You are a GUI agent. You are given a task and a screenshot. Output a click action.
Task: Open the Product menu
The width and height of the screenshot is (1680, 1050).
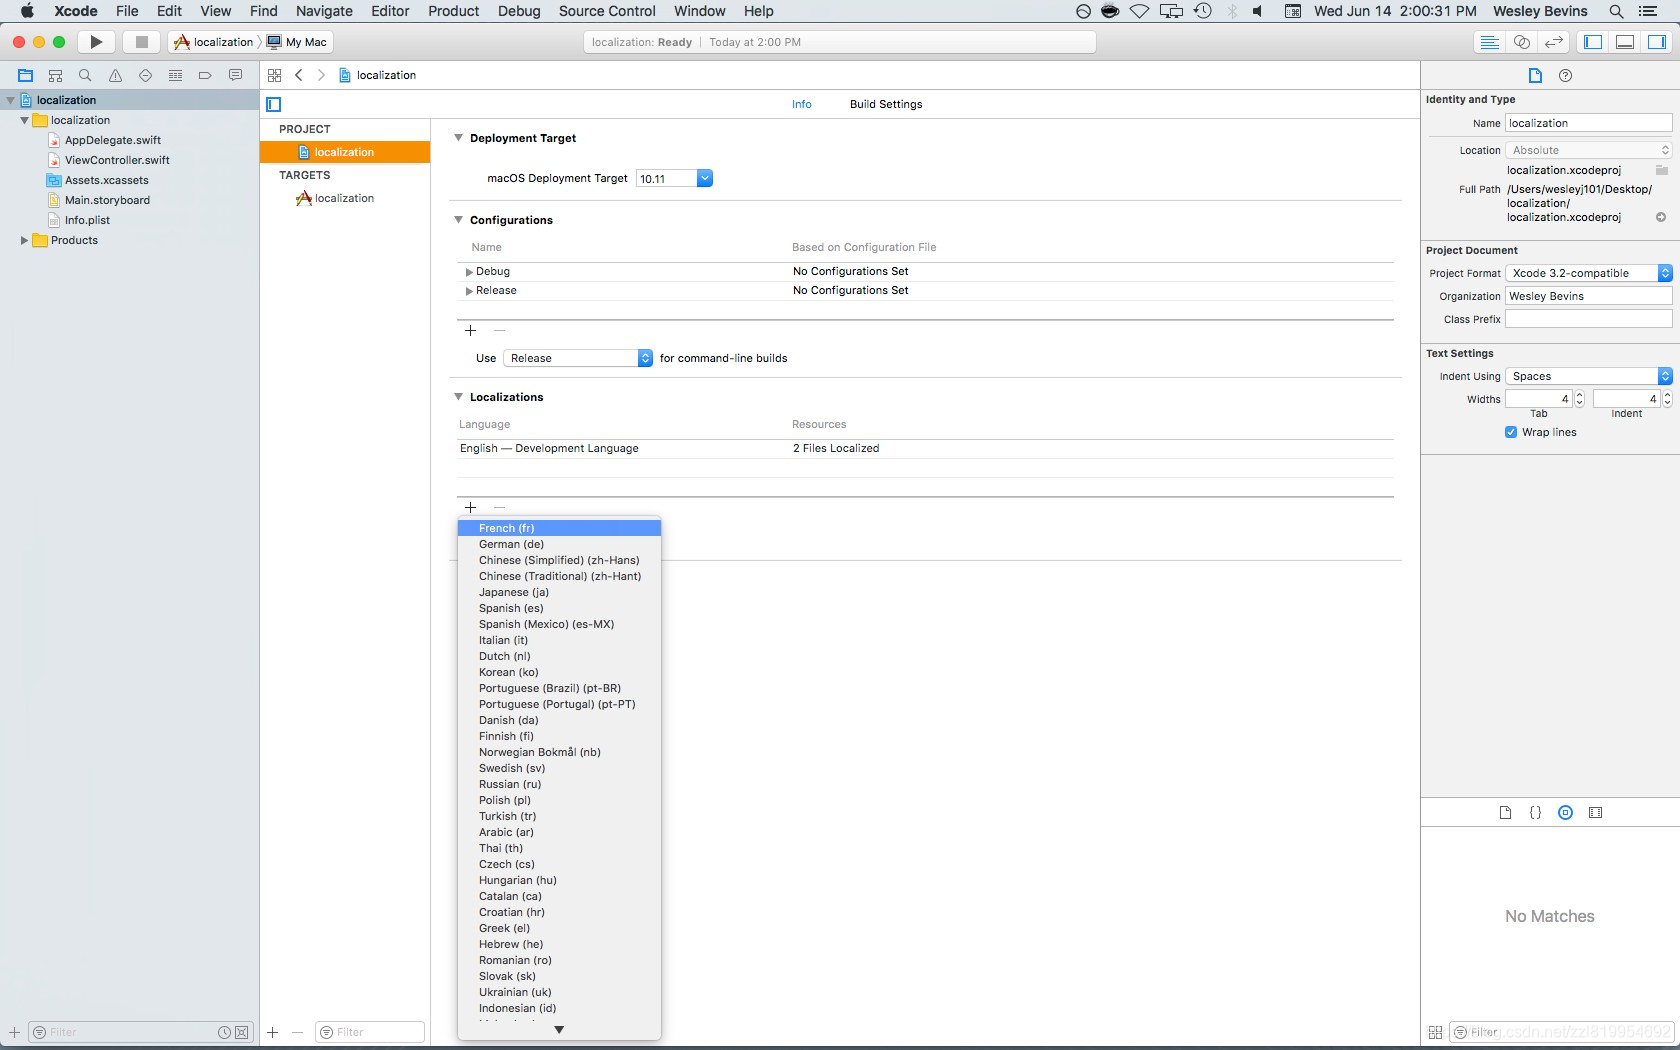[x=454, y=11]
